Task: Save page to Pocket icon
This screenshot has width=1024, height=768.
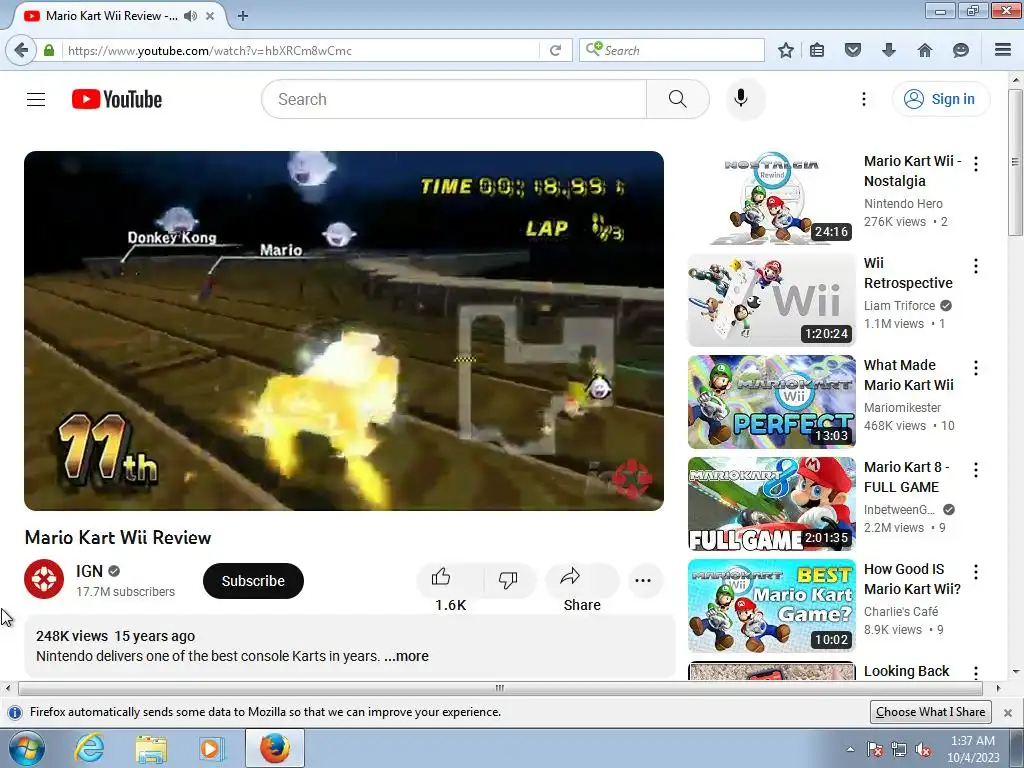Action: [x=853, y=50]
